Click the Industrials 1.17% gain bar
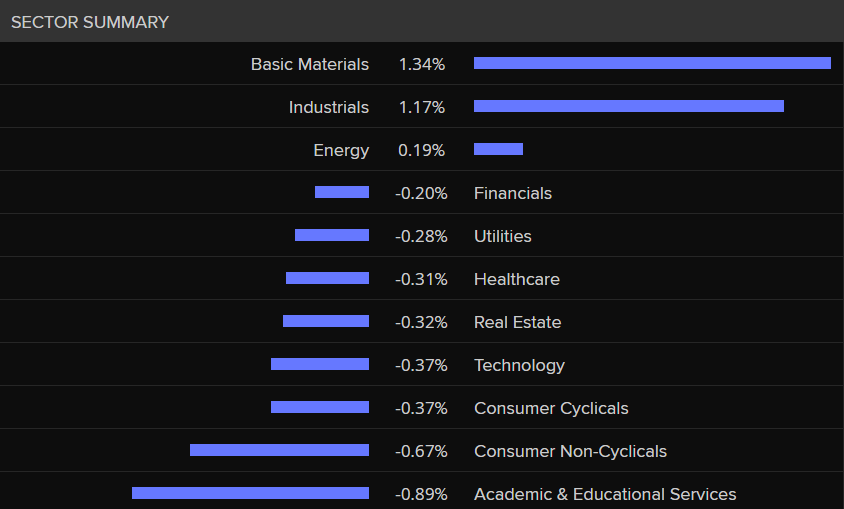844x509 pixels. click(628, 106)
